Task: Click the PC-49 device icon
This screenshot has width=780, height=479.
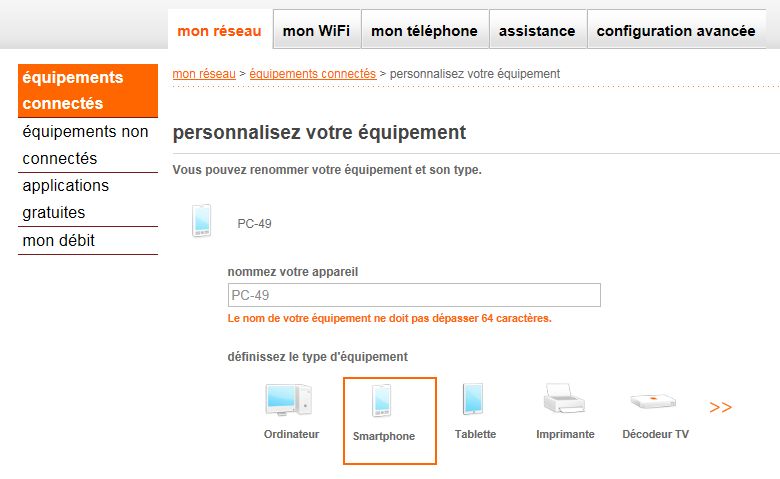Action: 202,221
